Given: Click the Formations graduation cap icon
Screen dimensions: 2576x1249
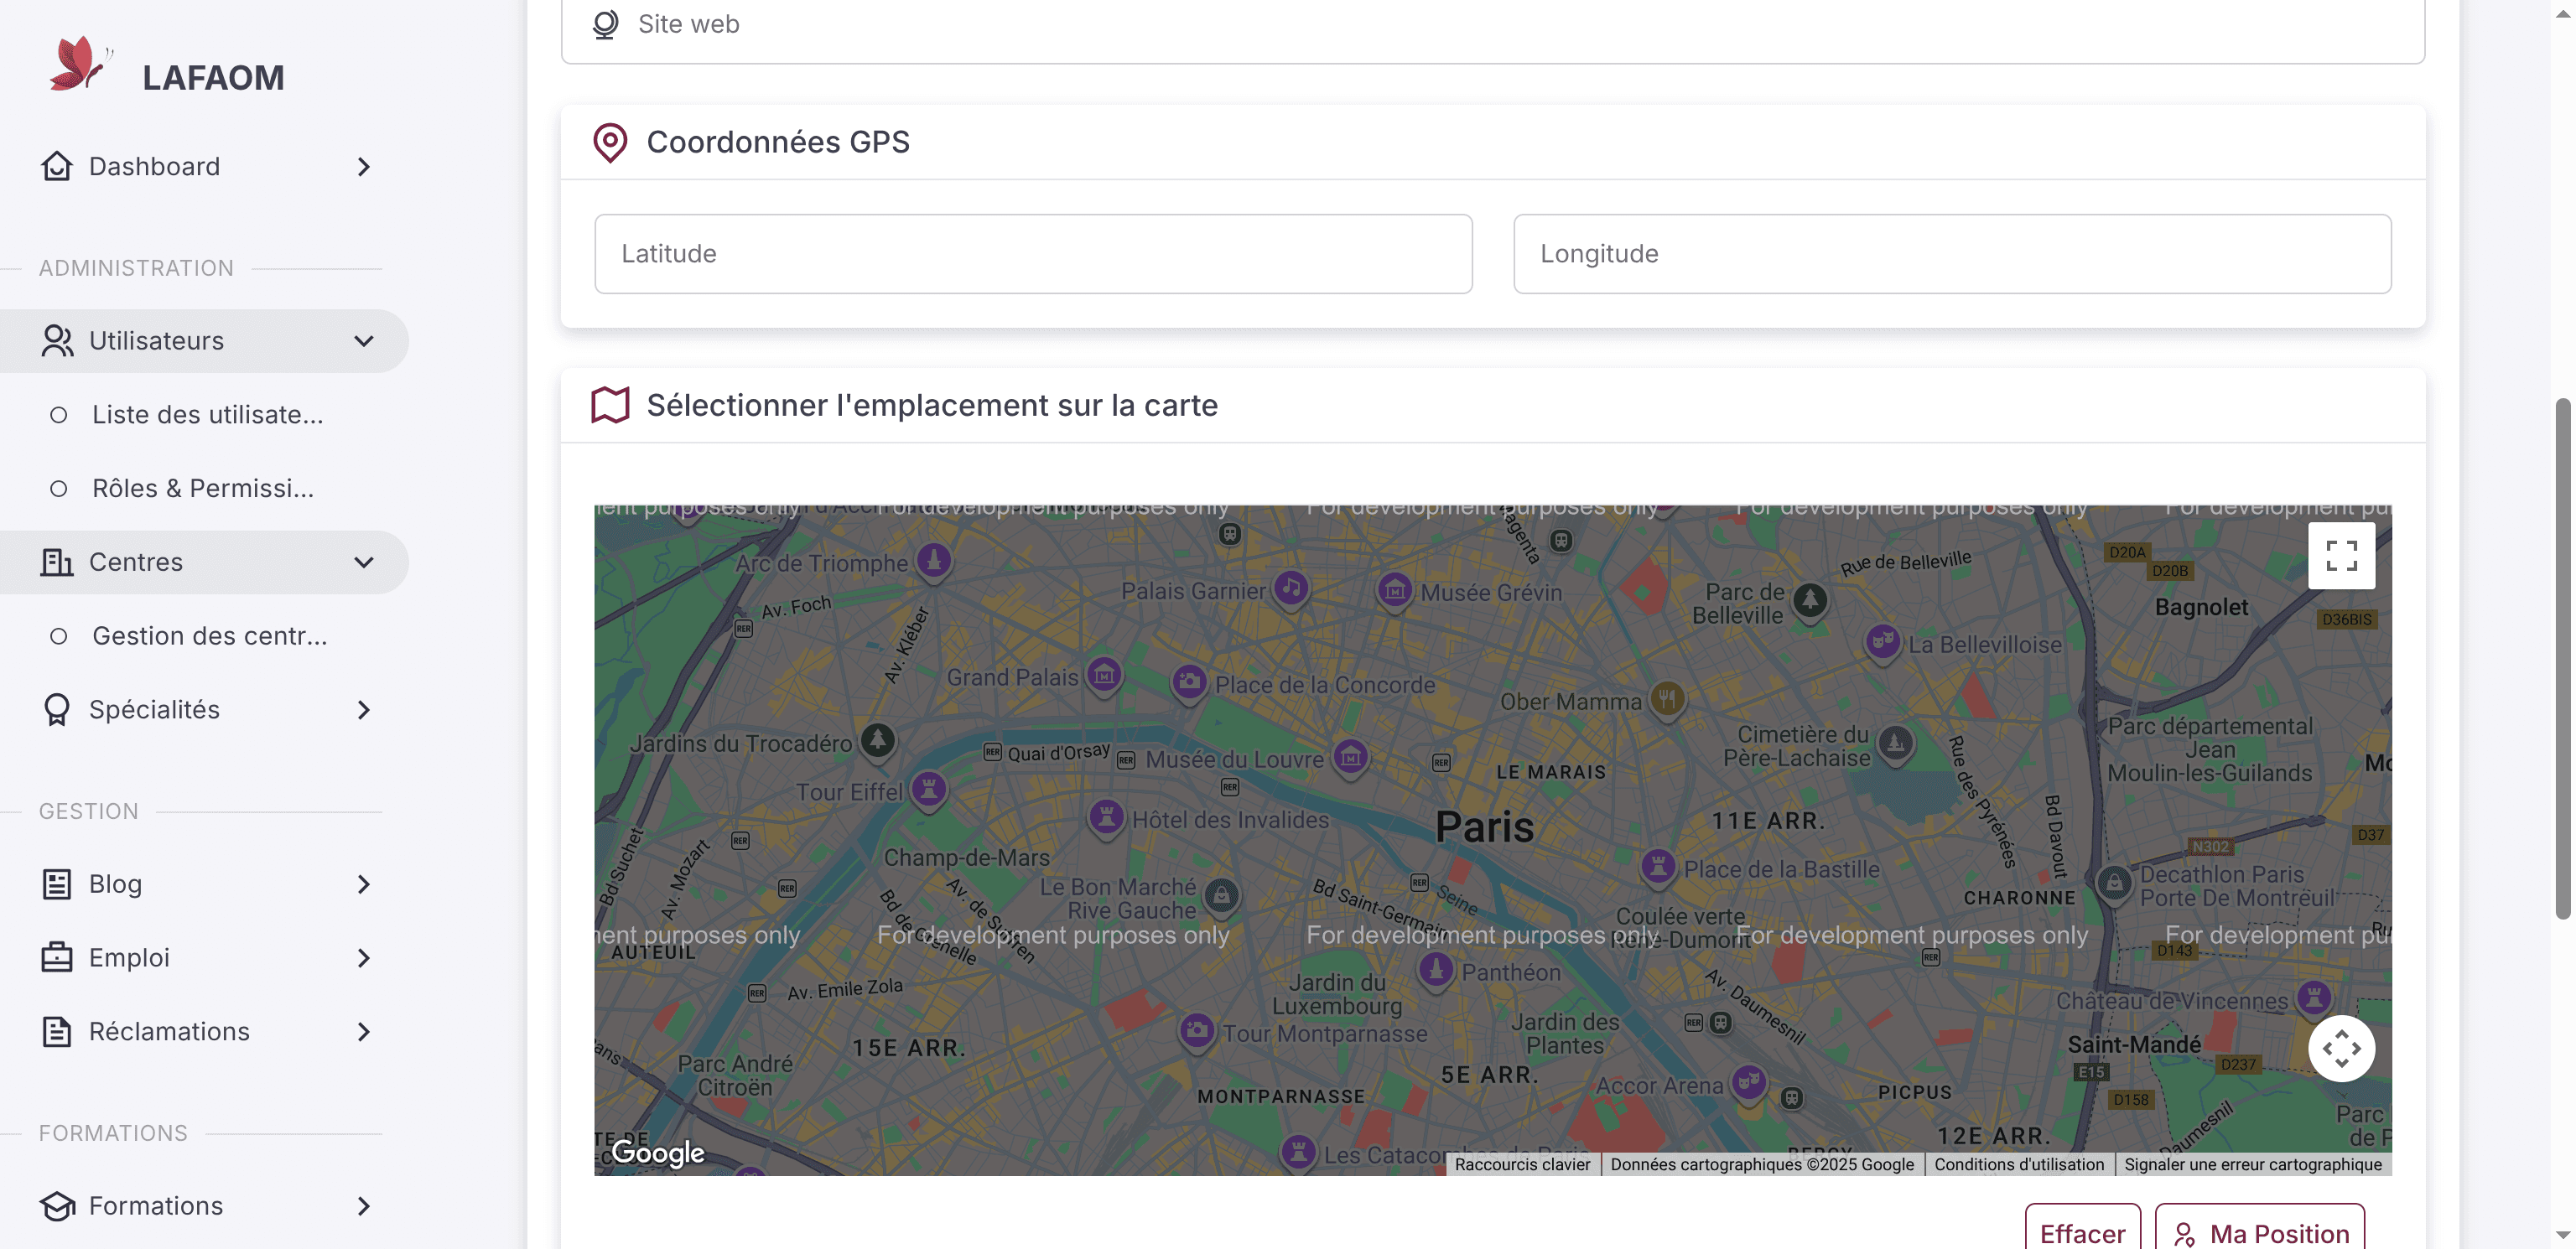Looking at the screenshot, I should tap(57, 1206).
